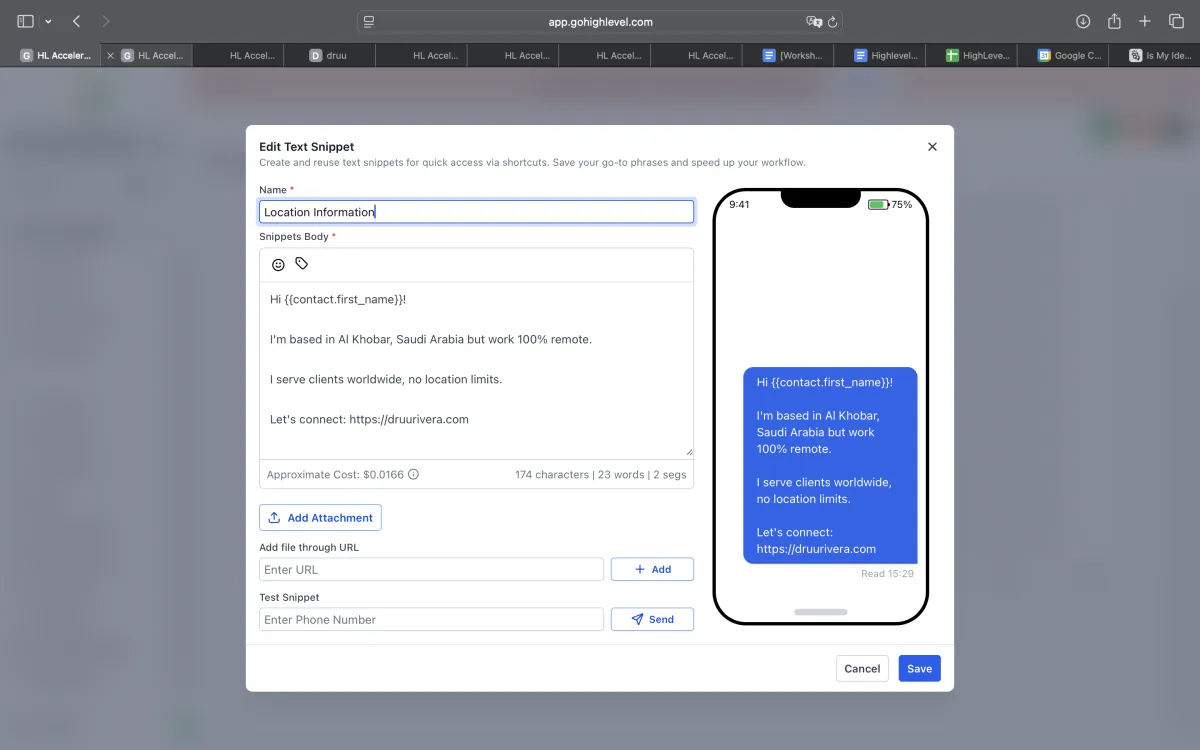Screen dimensions: 1200x750
Task: Click the approximate cost info icon
Action: [413, 475]
